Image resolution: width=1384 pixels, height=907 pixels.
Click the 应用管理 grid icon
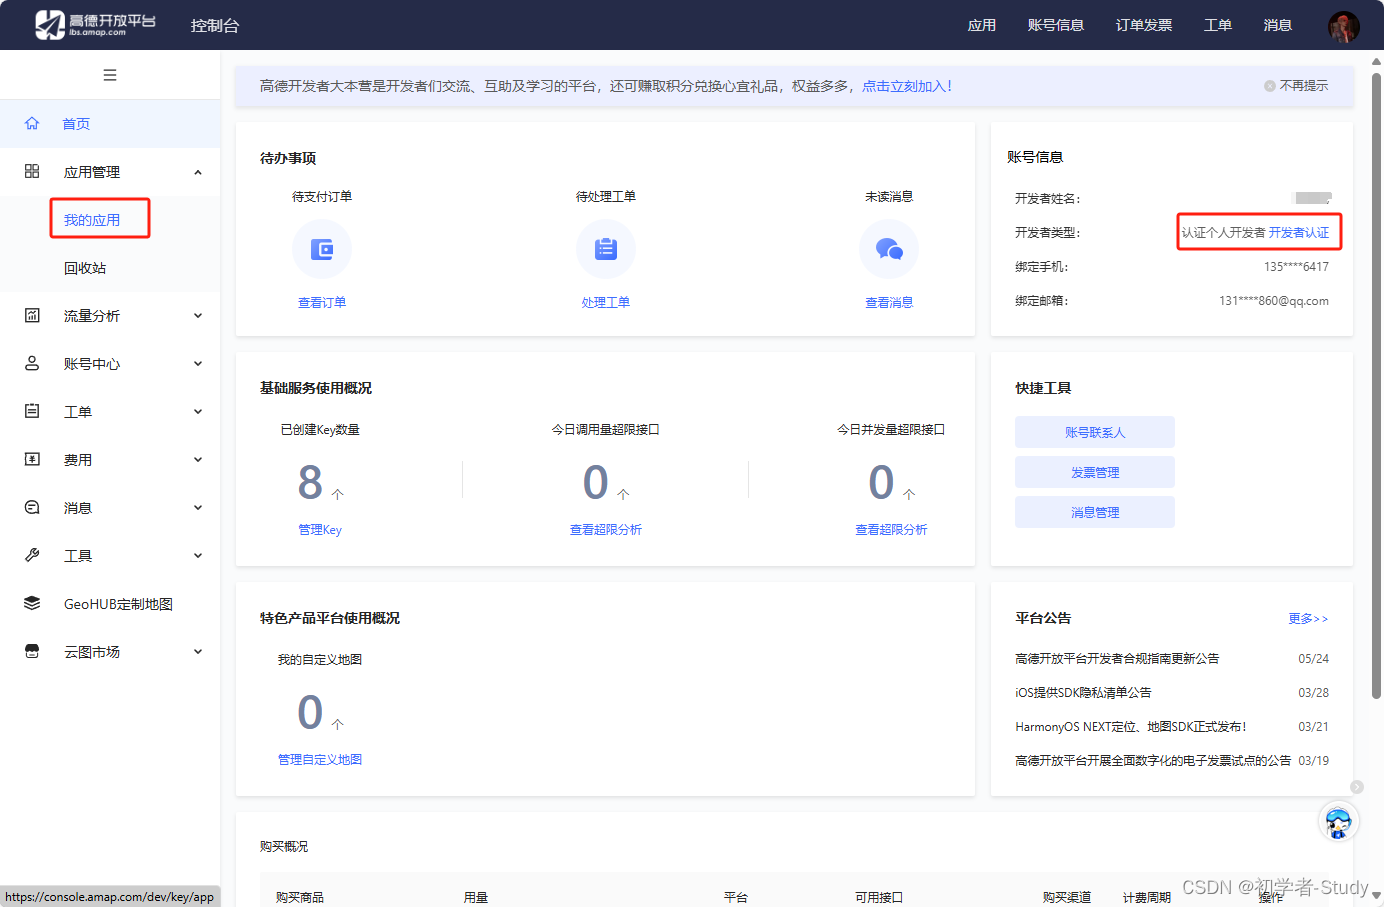[32, 172]
